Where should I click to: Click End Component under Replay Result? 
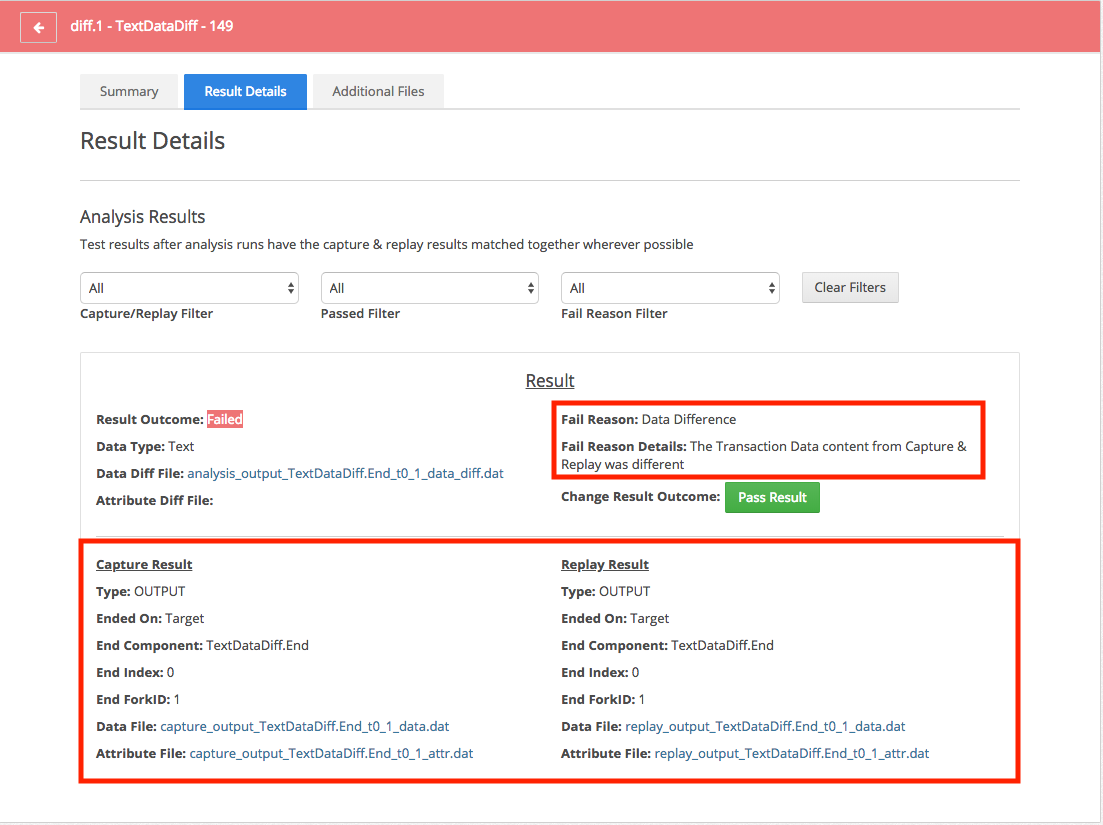tap(668, 646)
